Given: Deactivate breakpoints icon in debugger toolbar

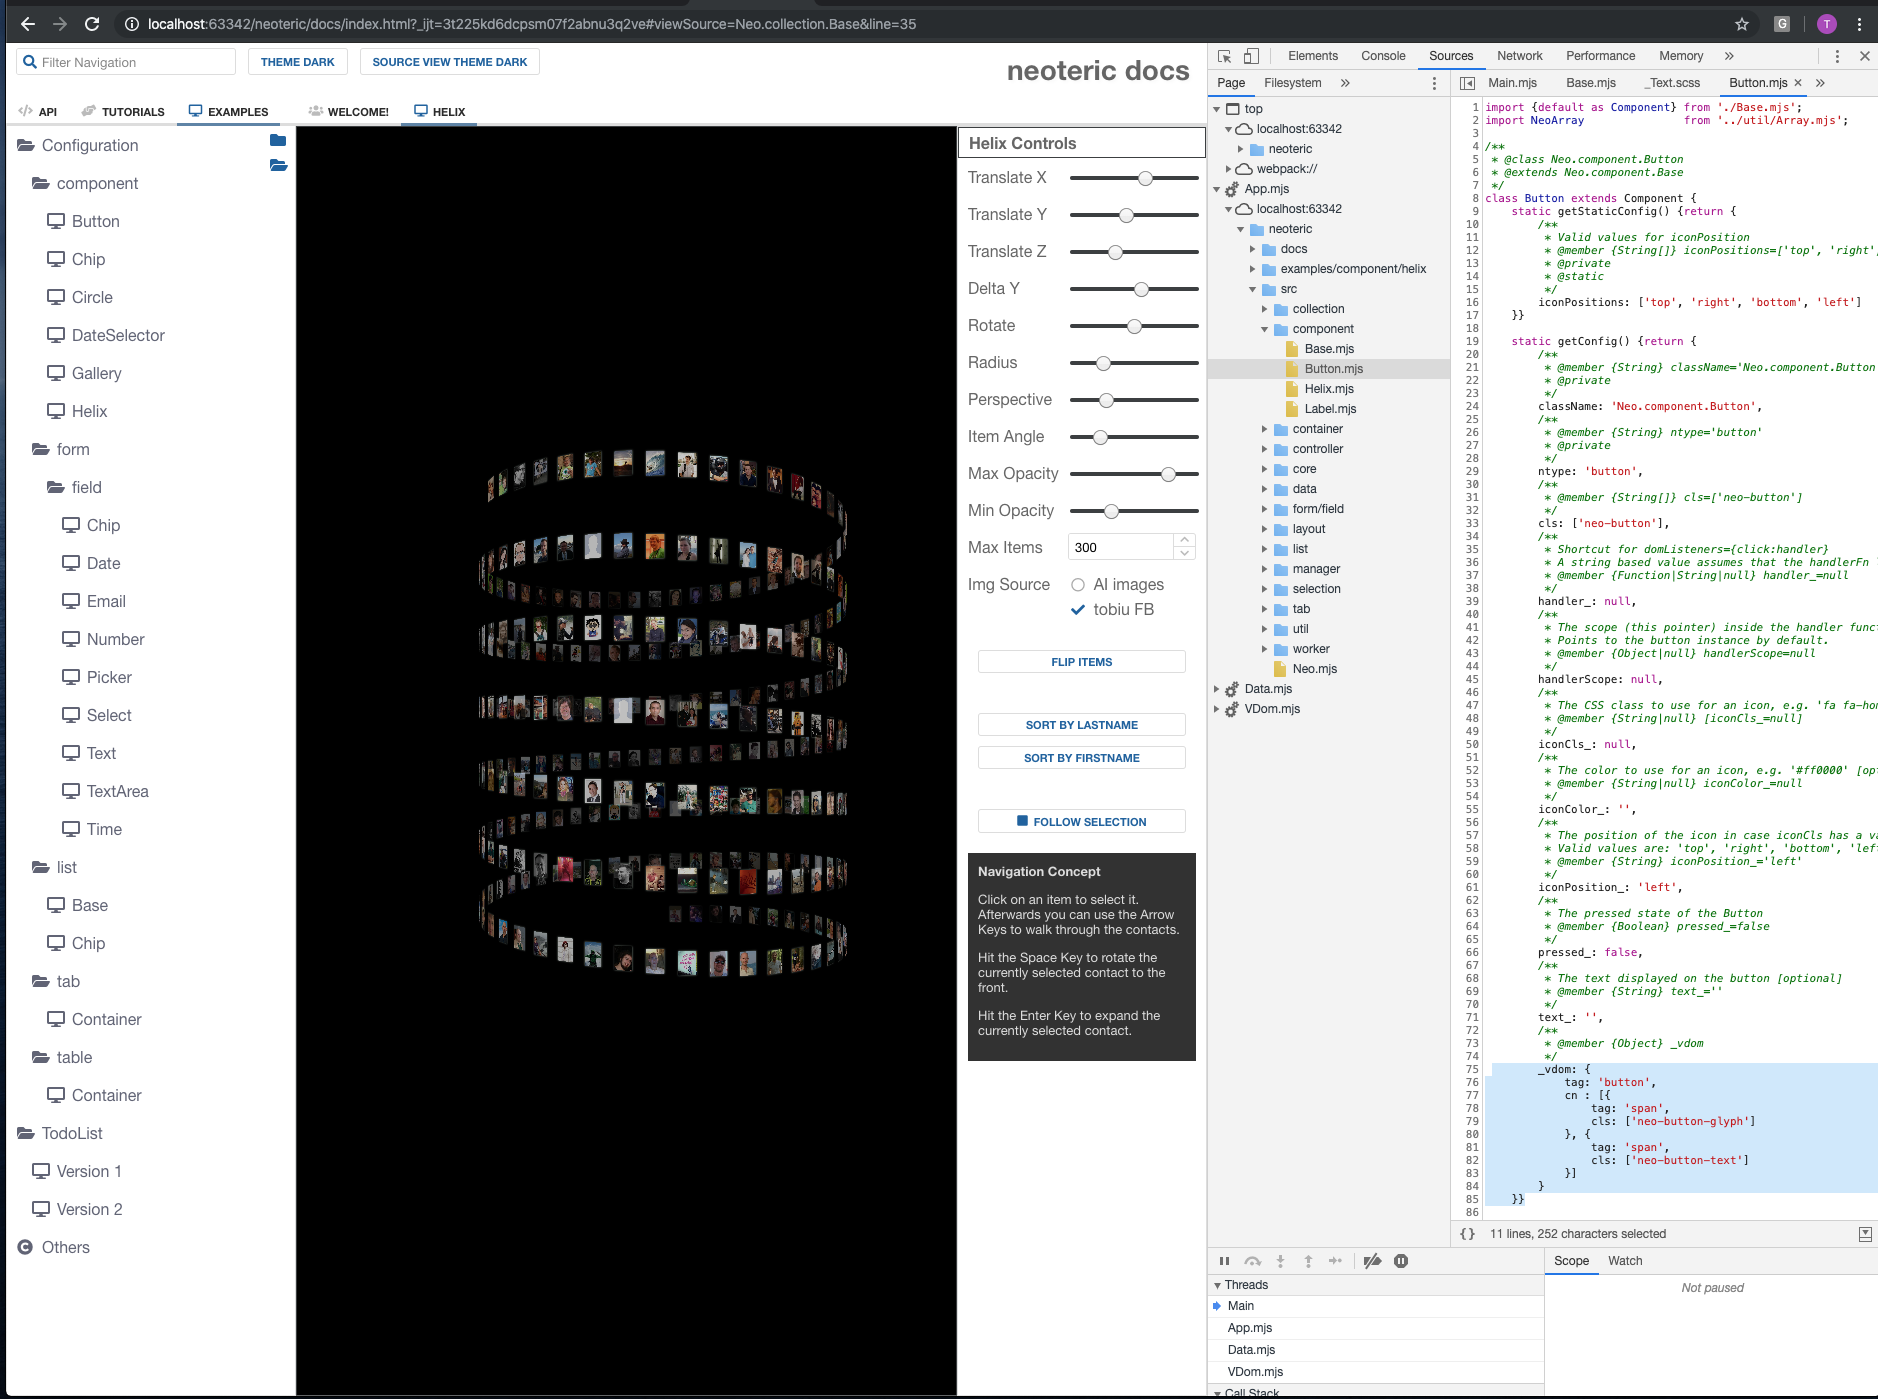Looking at the screenshot, I should pyautogui.click(x=1372, y=1261).
